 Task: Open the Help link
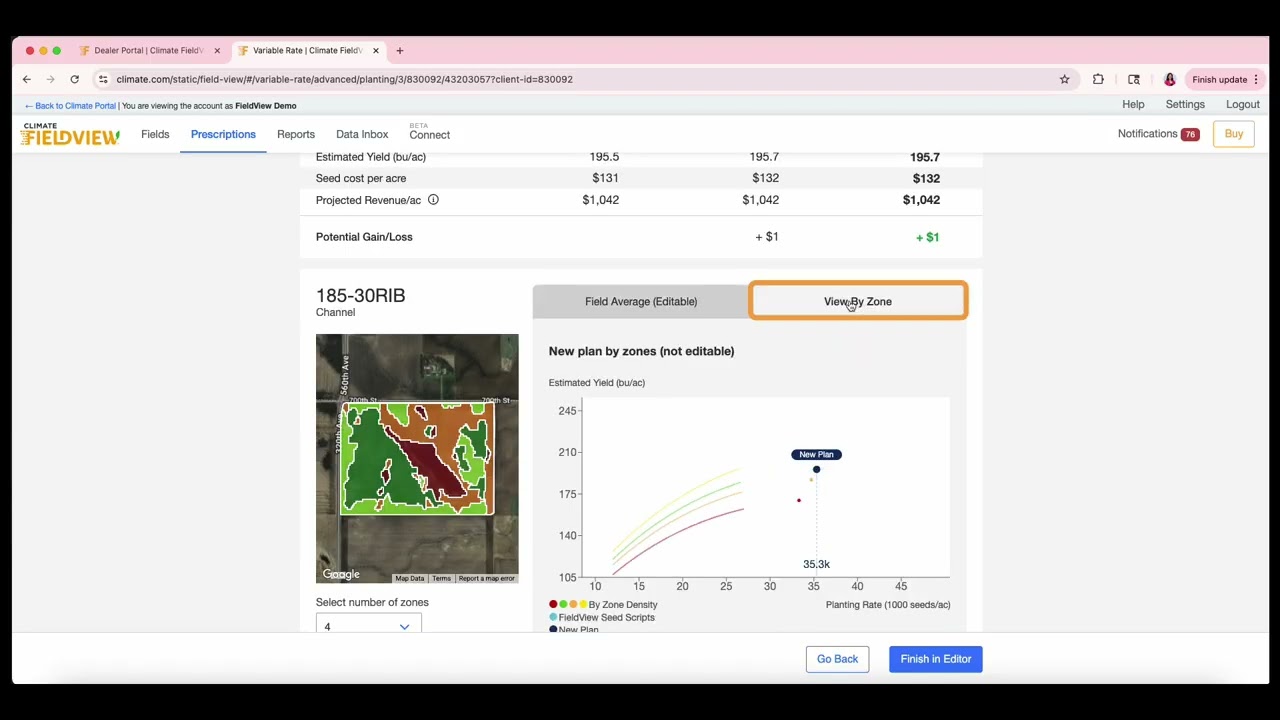[1133, 104]
